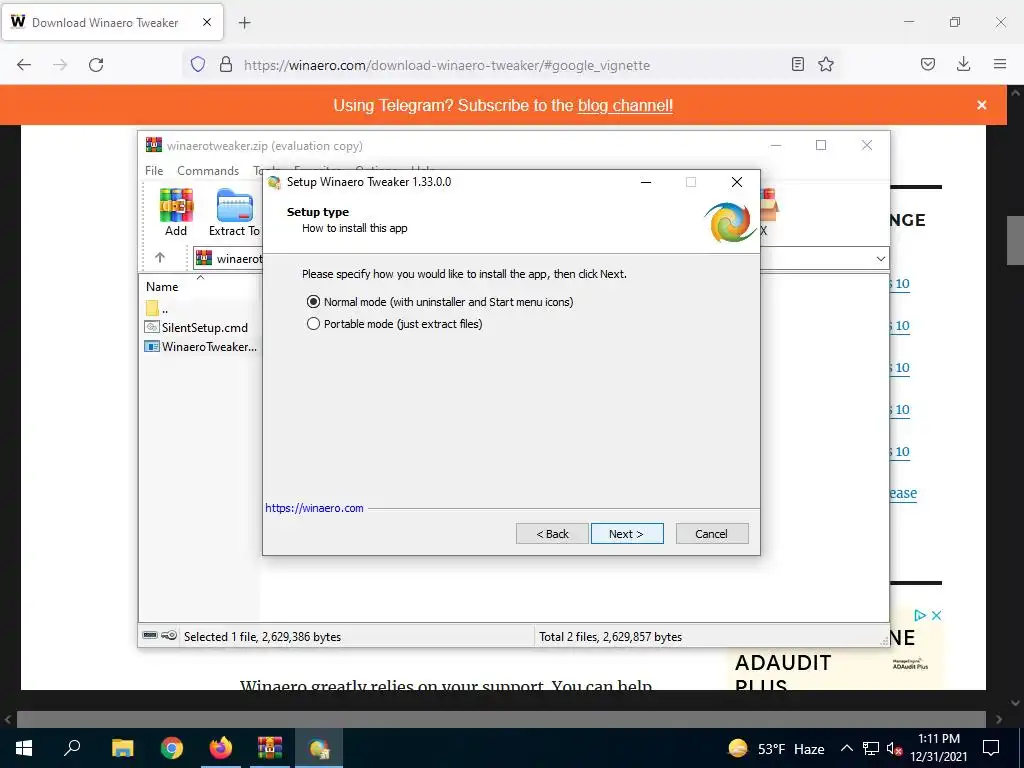1024x768 pixels.
Task: Open the Firefox application menu
Action: 1000,64
